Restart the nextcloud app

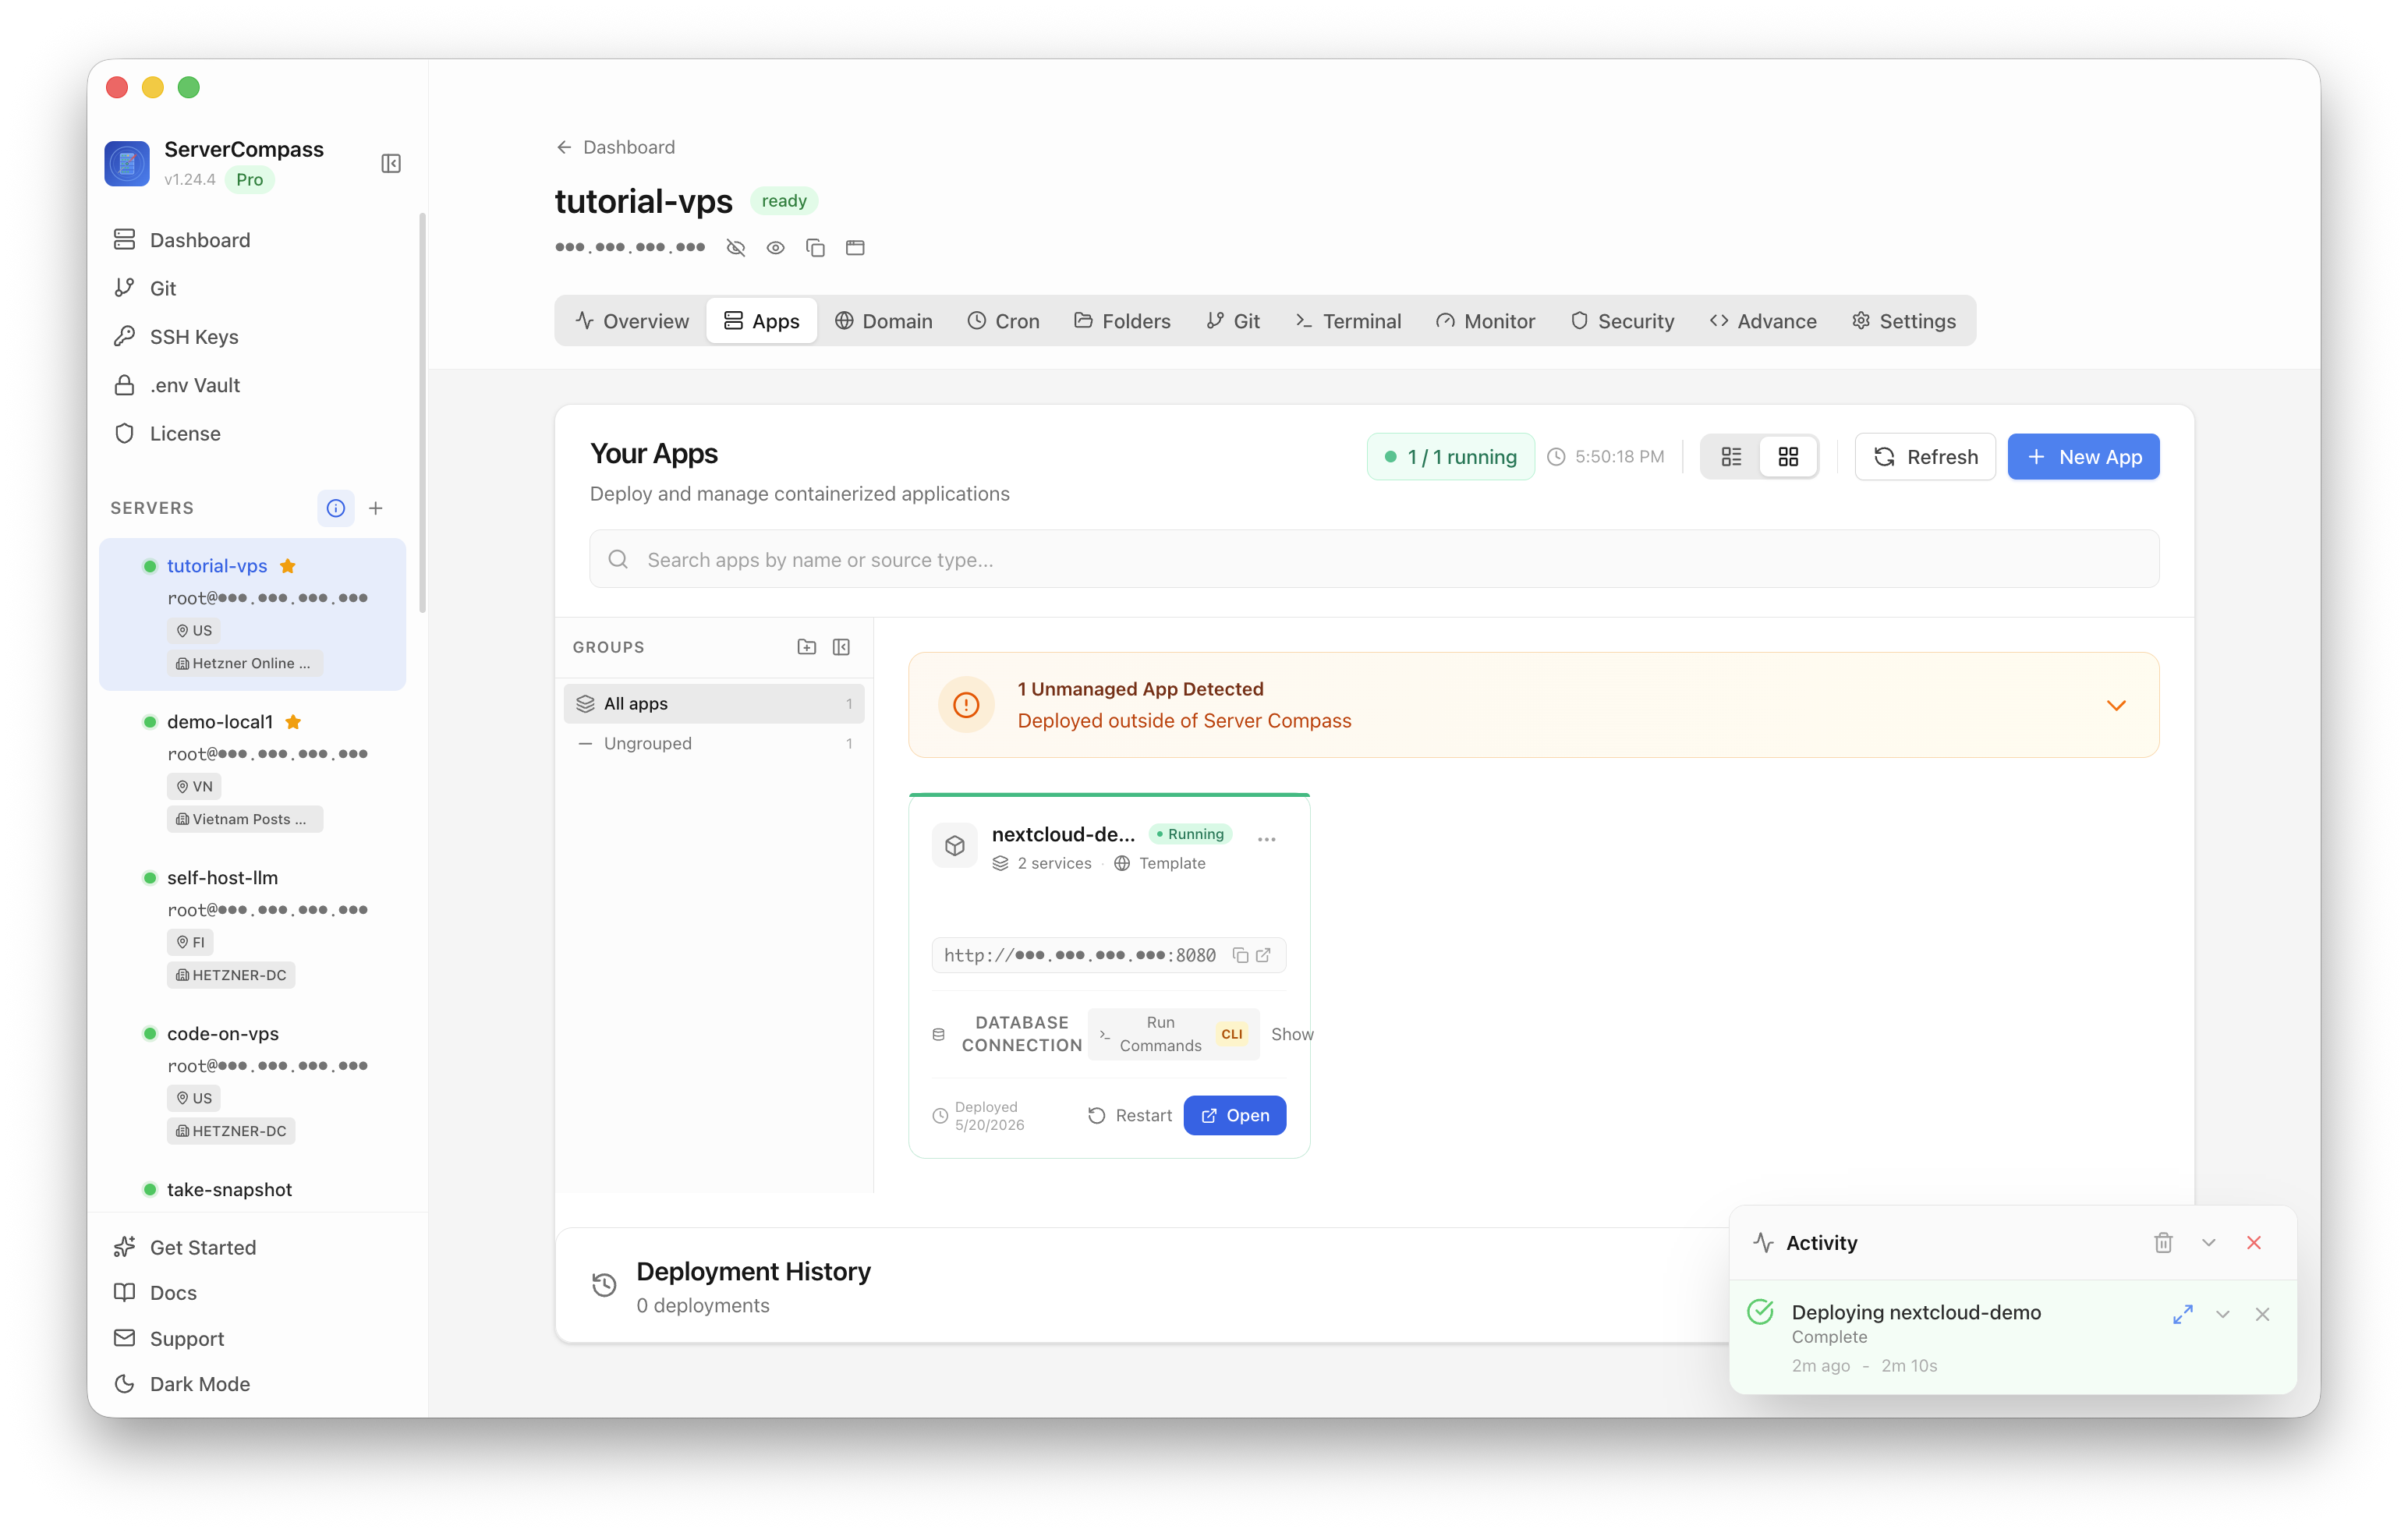click(1130, 1115)
